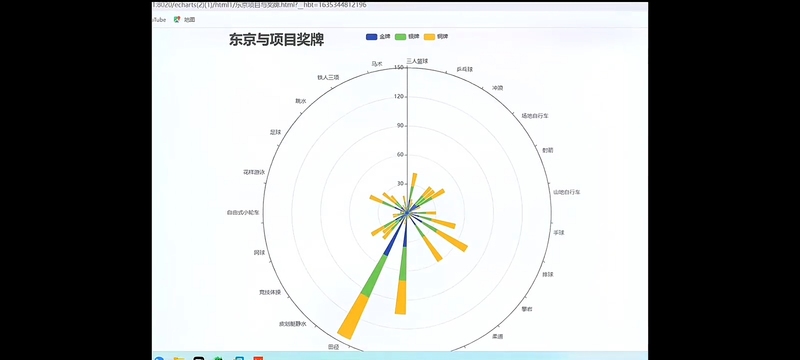Open the 地图 maps bookmark icon
This screenshot has width=800, height=360.
[x=177, y=19]
